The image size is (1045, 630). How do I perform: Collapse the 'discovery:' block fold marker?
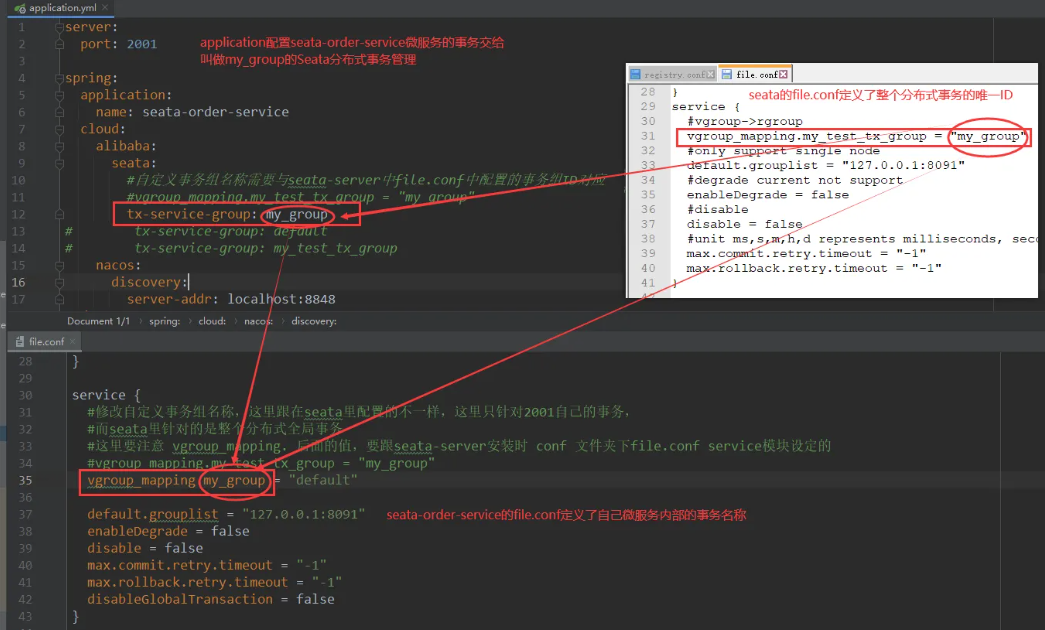[x=59, y=283]
